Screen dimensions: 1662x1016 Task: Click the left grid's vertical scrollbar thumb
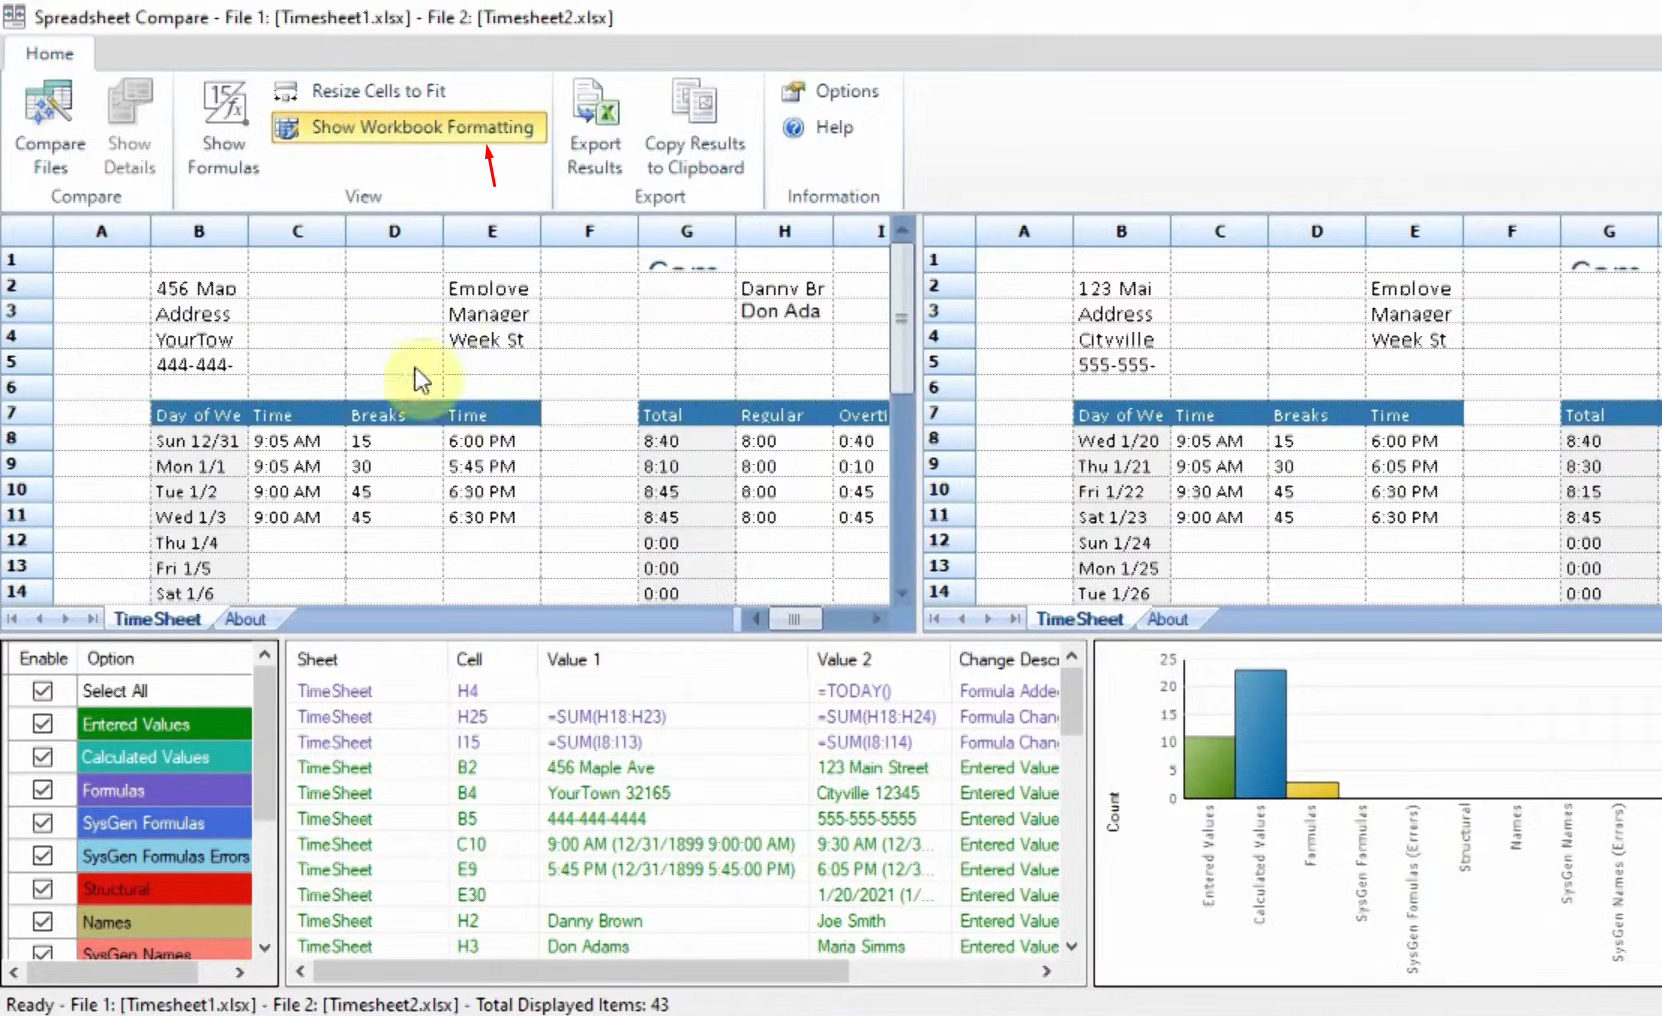tap(902, 317)
